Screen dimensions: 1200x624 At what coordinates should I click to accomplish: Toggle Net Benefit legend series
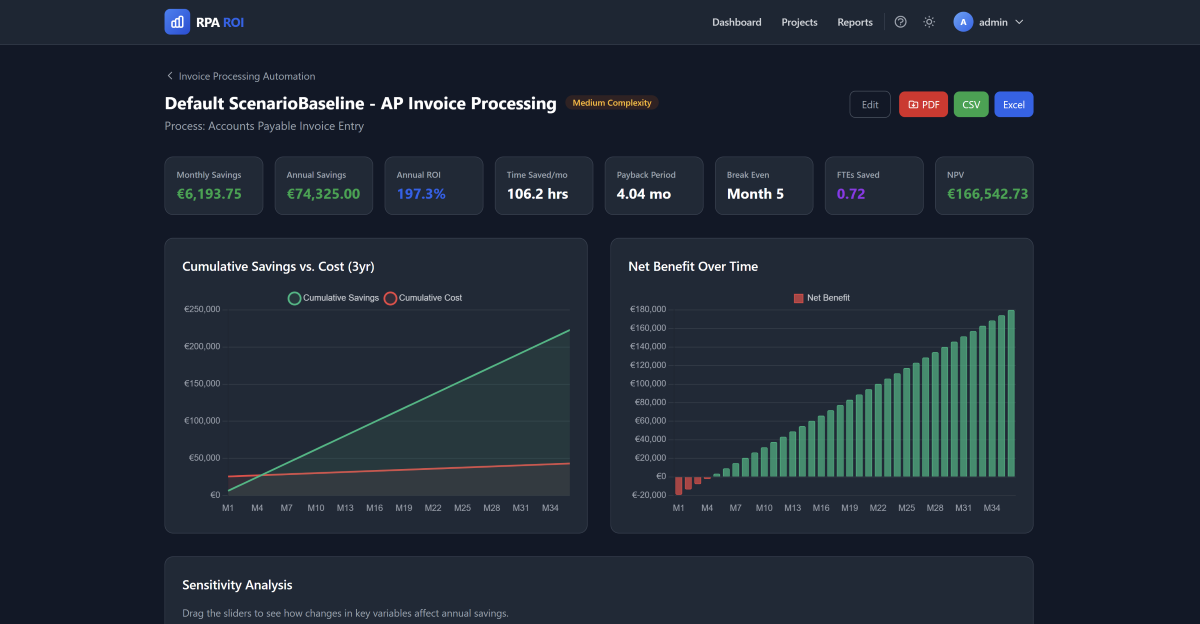(x=821, y=298)
